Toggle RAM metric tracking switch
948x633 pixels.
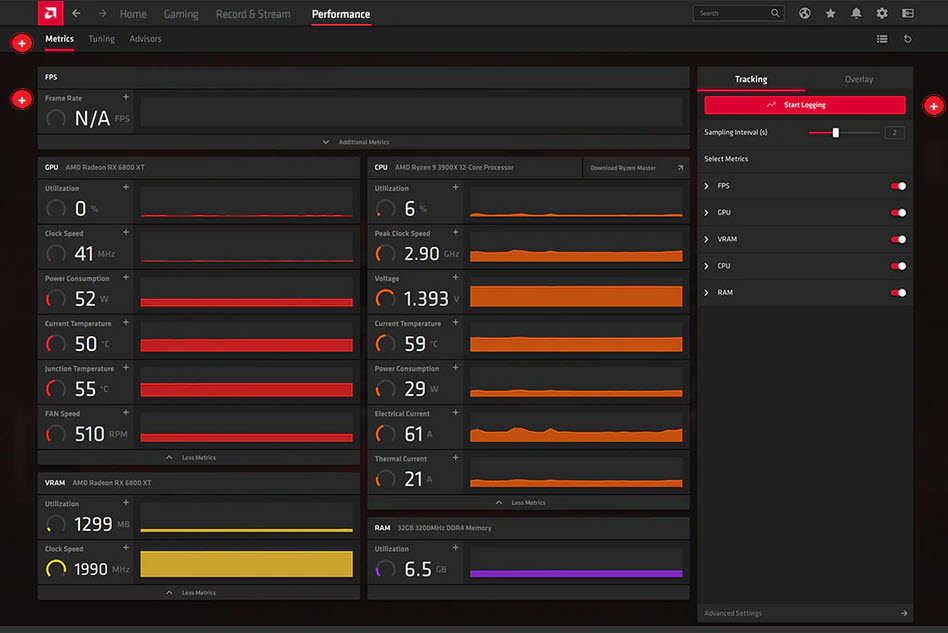tap(898, 292)
